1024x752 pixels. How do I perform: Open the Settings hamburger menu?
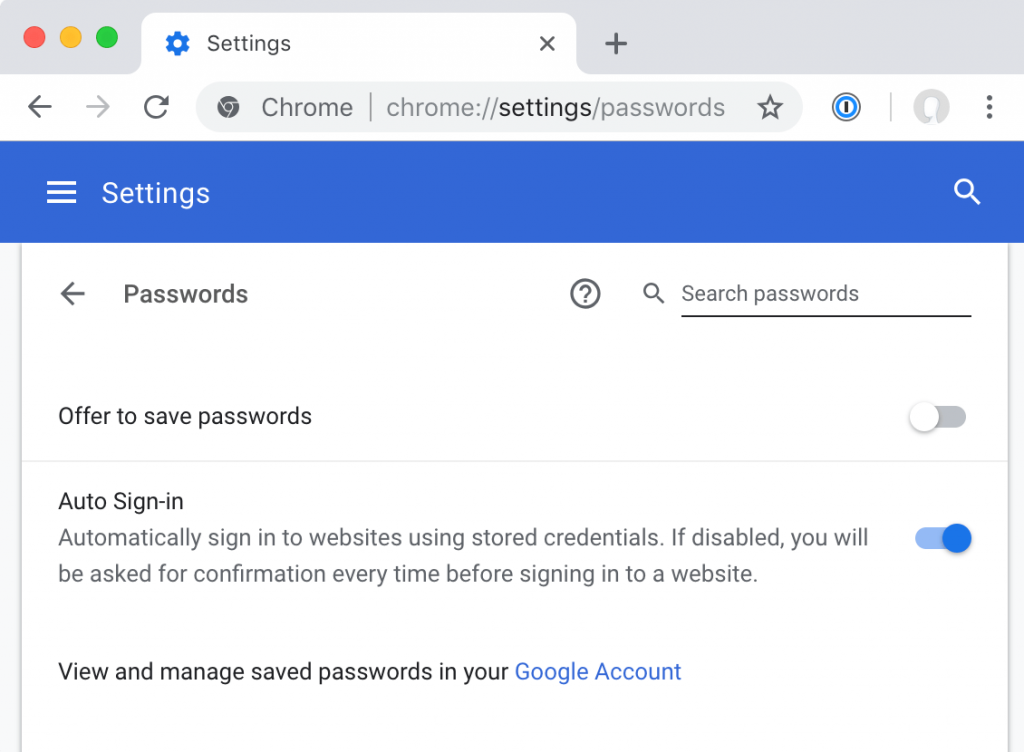pos(61,193)
